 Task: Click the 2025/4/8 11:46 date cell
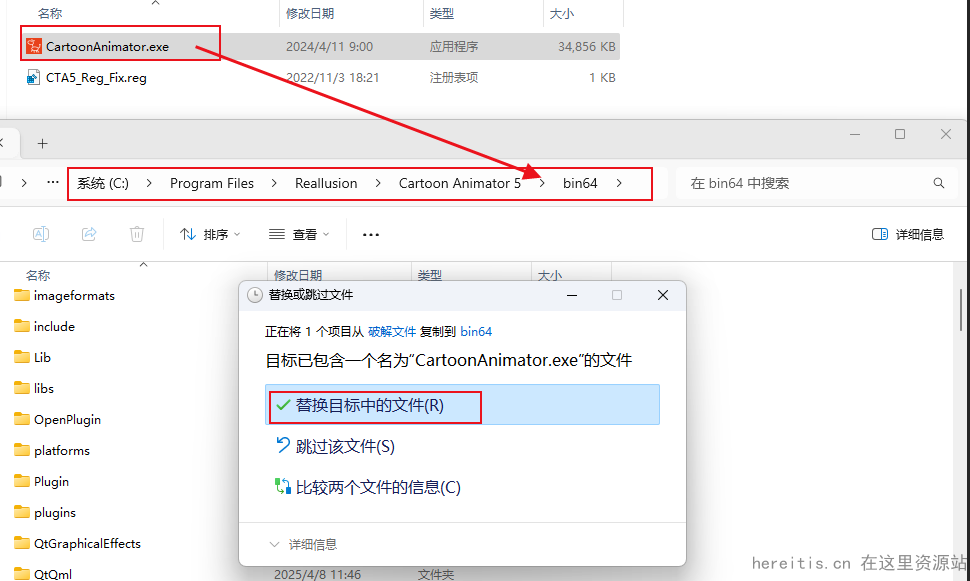[317, 574]
